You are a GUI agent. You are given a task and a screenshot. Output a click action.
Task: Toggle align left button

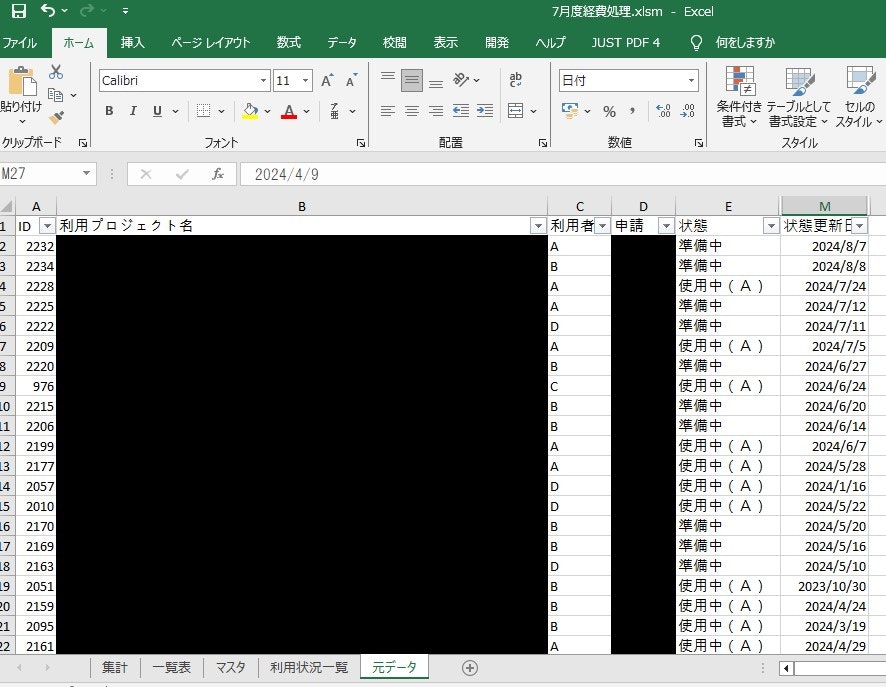(x=388, y=111)
